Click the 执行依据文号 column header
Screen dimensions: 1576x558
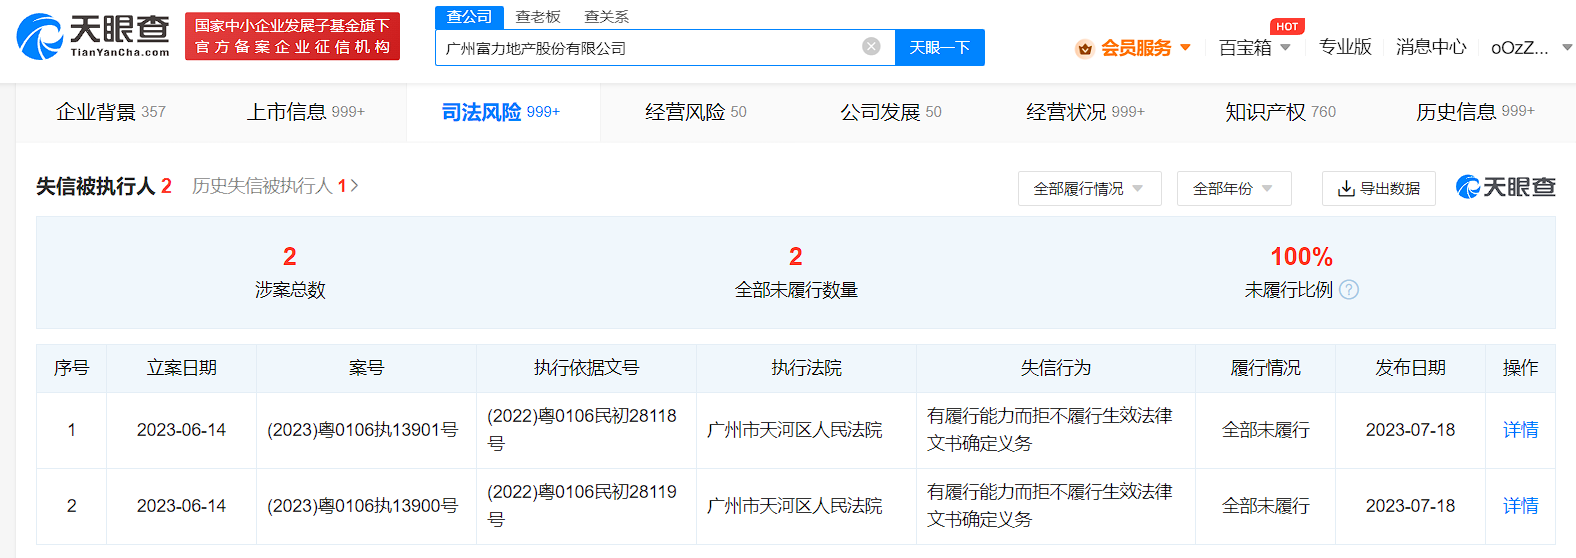(587, 368)
